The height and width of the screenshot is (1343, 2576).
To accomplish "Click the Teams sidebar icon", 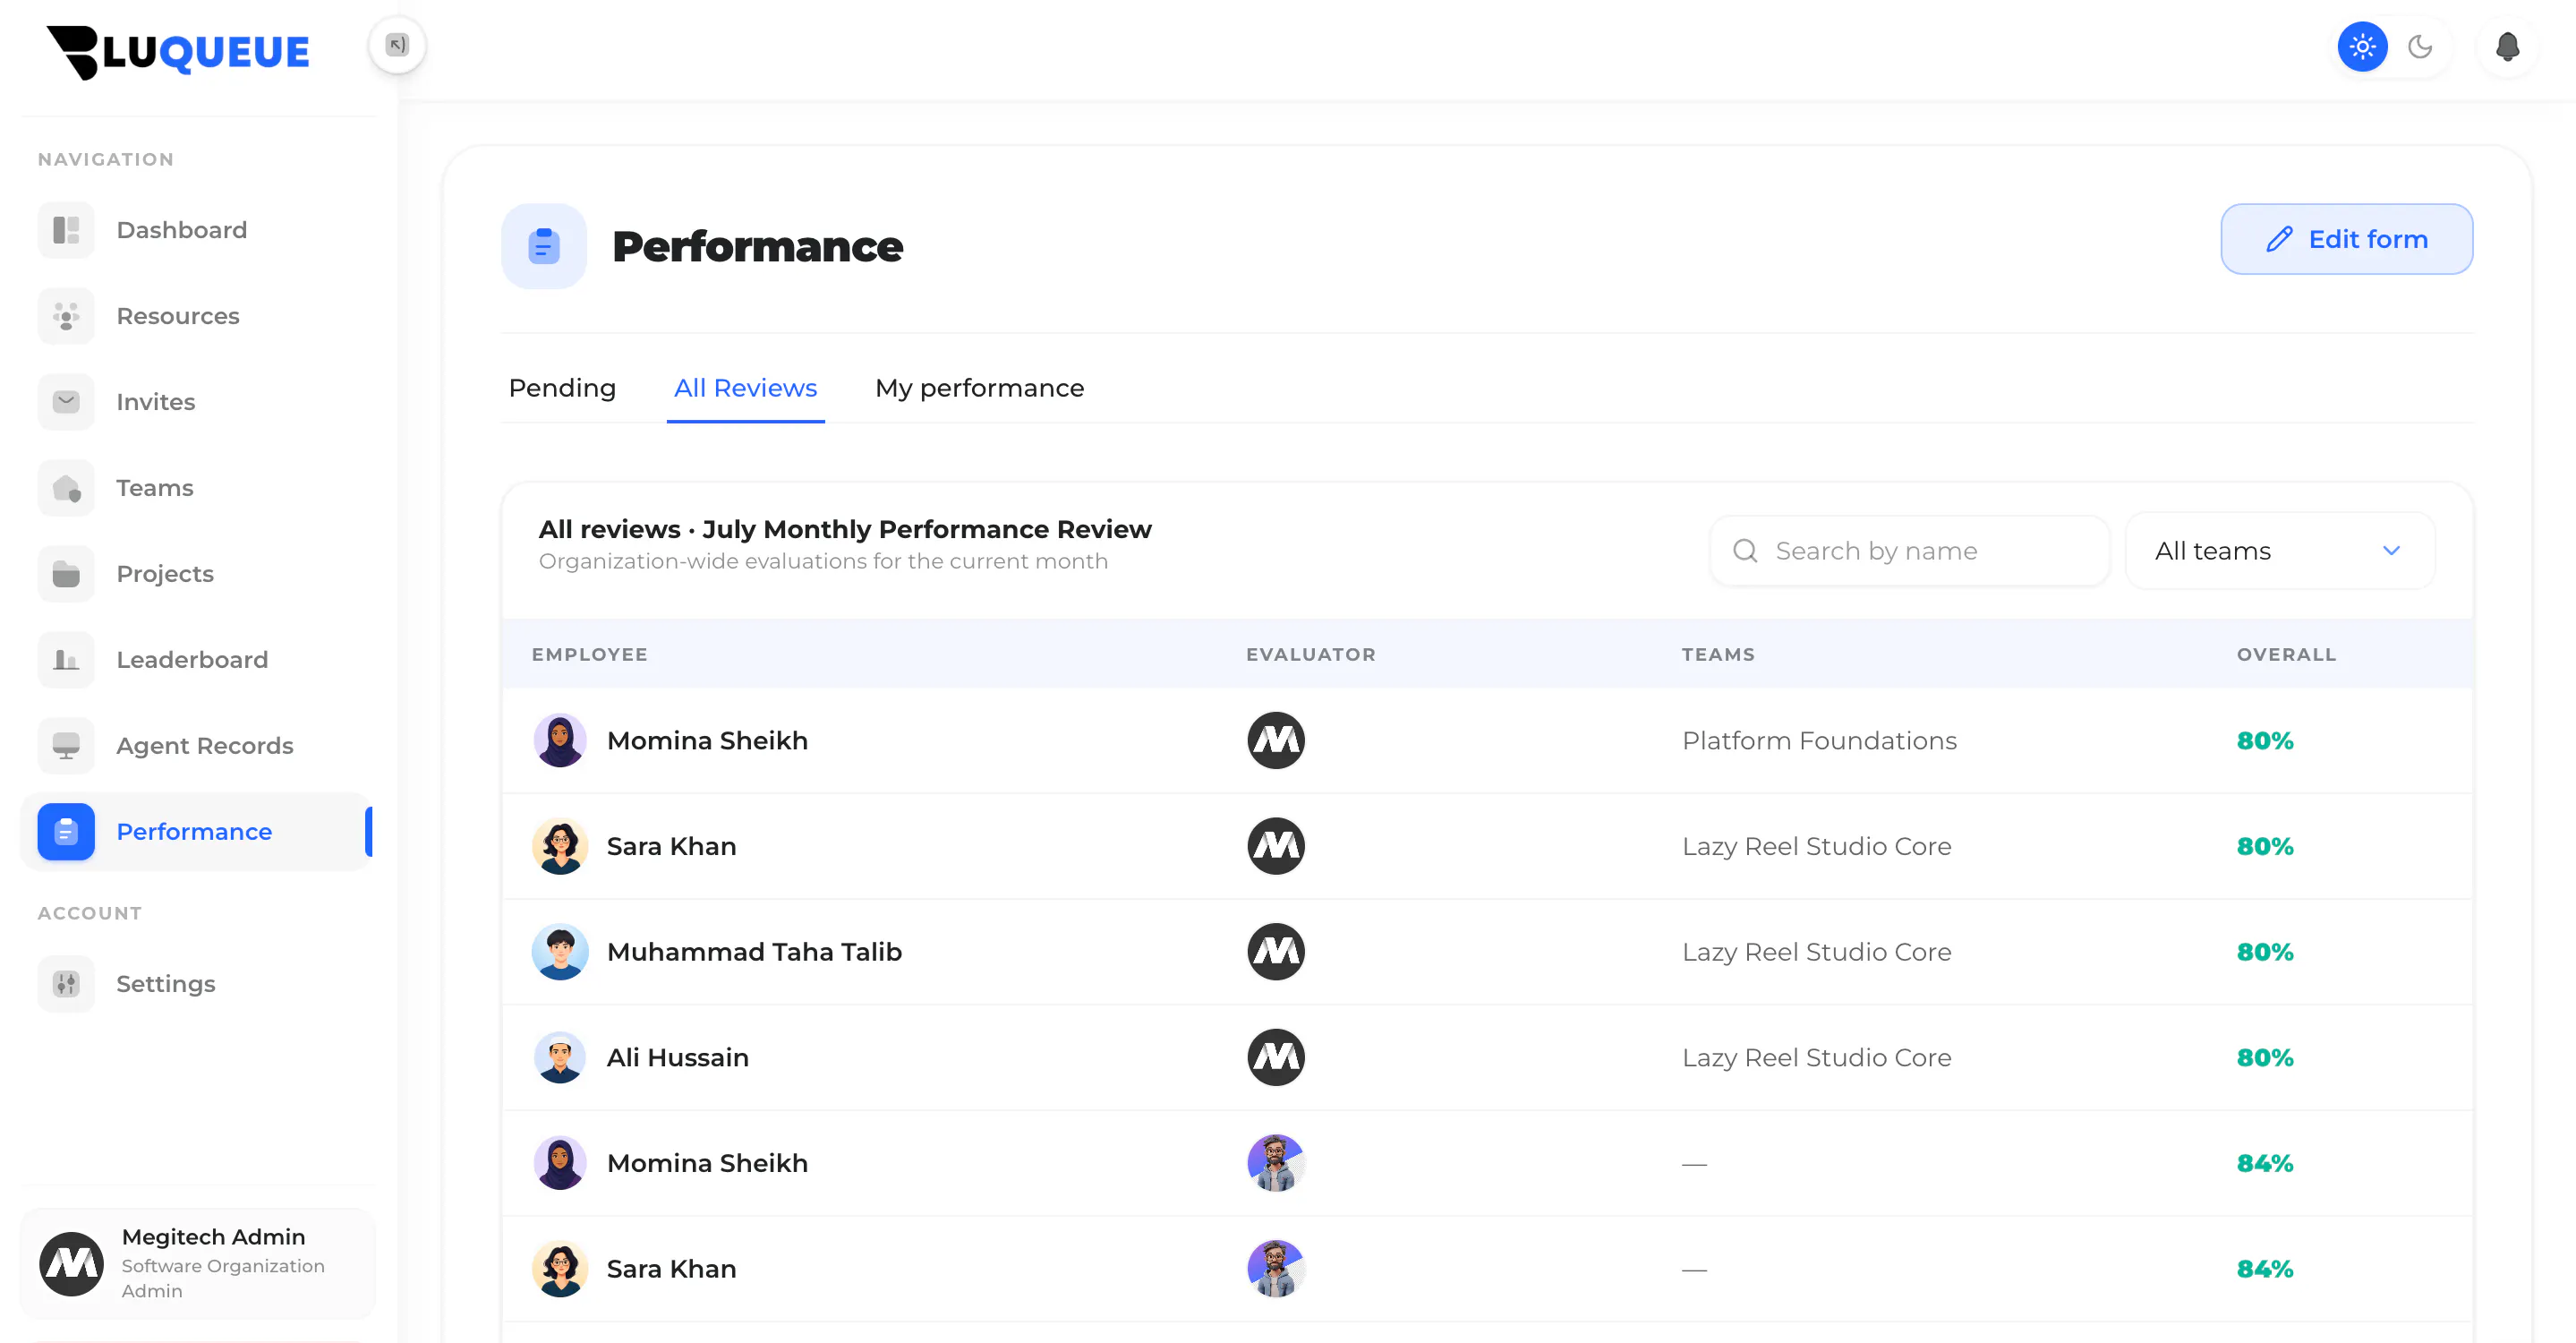I will 66,488.
